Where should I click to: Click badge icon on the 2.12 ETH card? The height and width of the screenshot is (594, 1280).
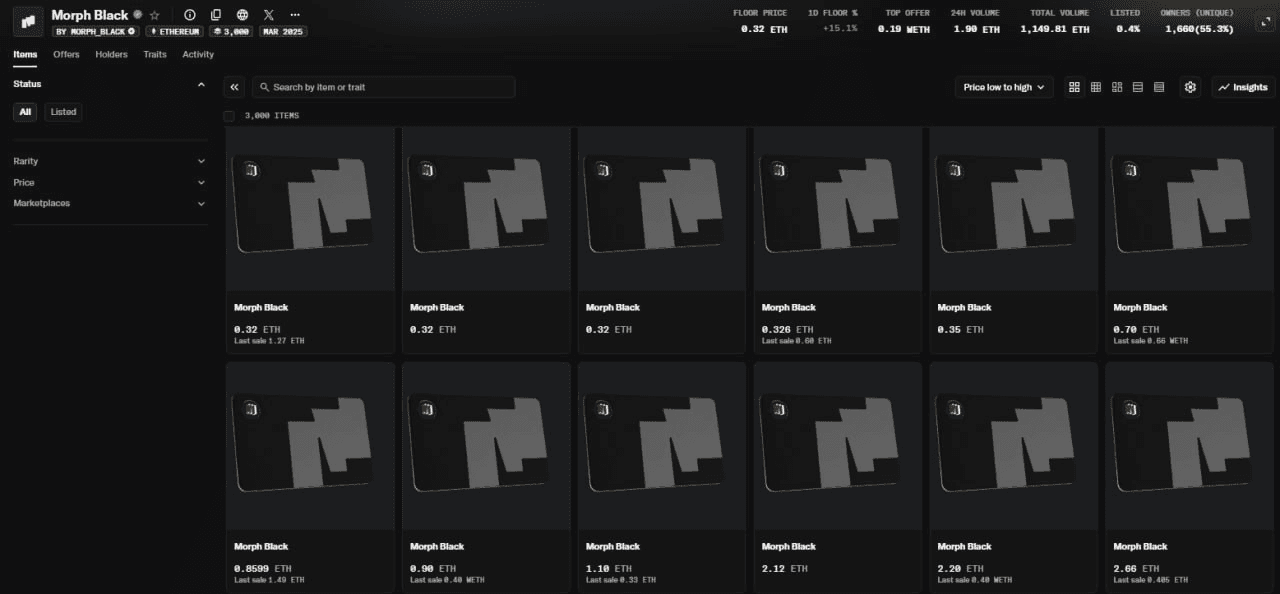point(779,408)
